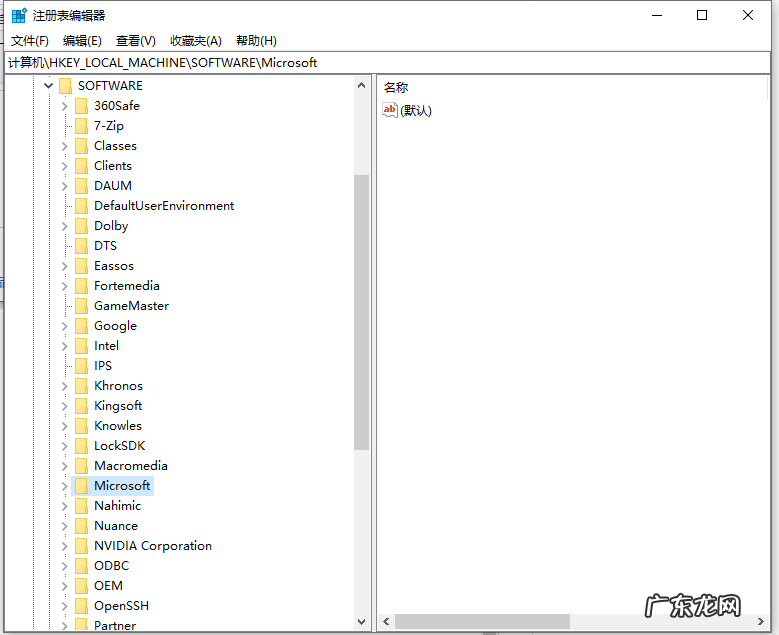Click the Knowles folder icon
Image resolution: width=779 pixels, height=635 pixels.
[81, 426]
